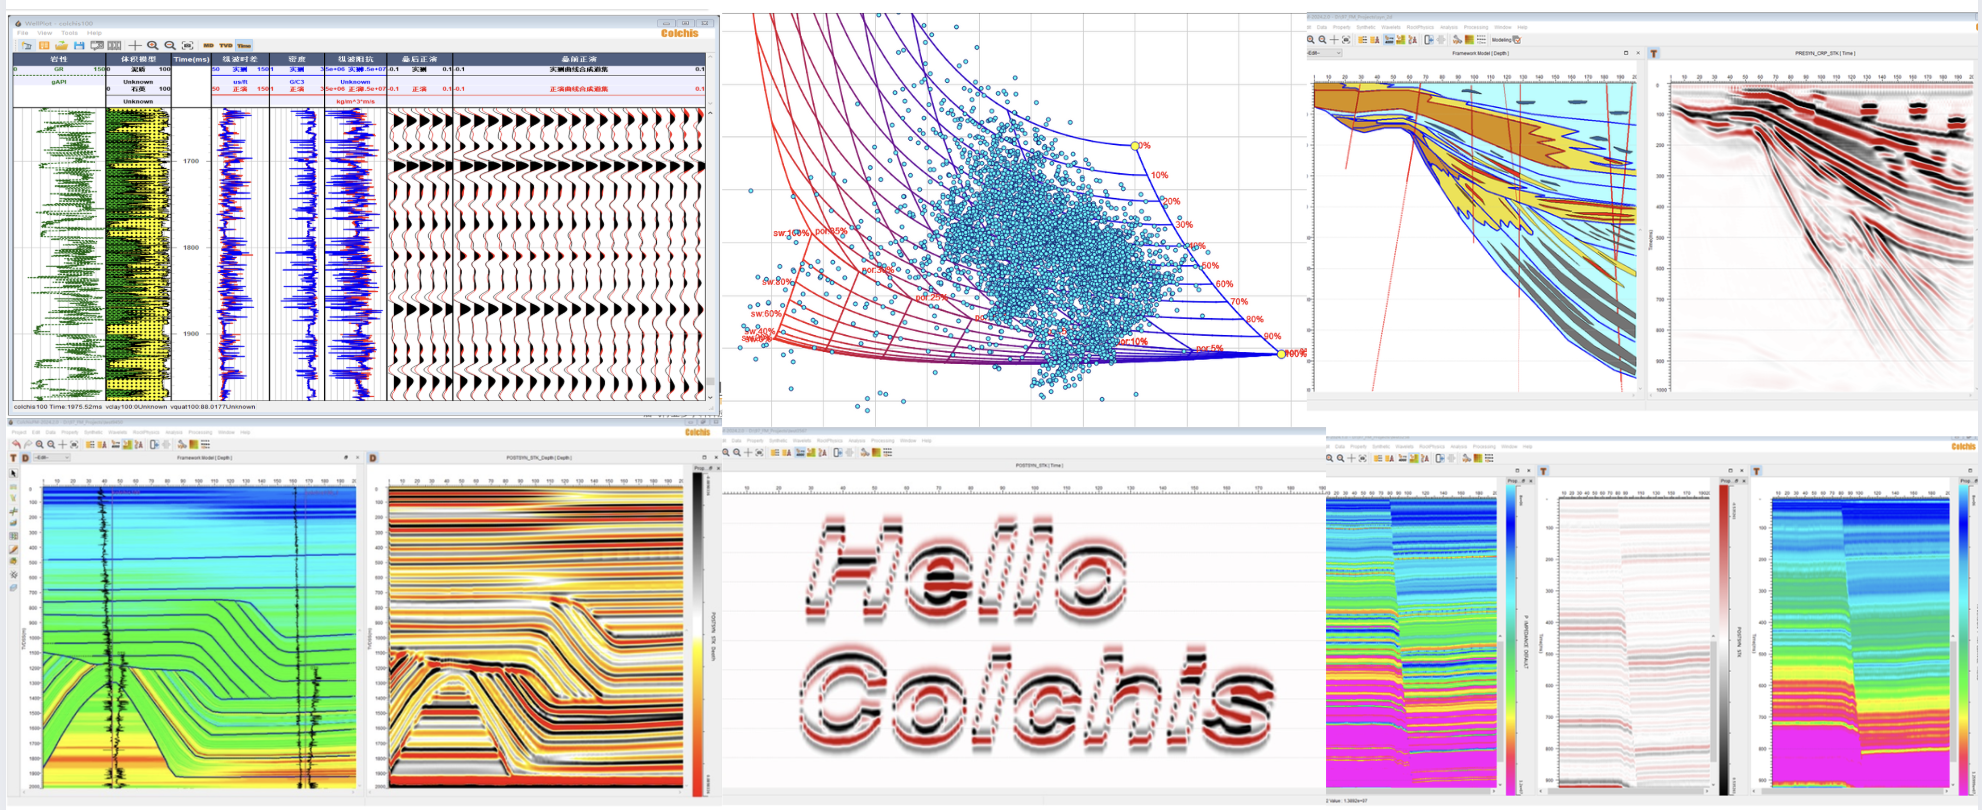Click the orange grid template icon in WellPlot
1982x810 pixels.
[44, 45]
